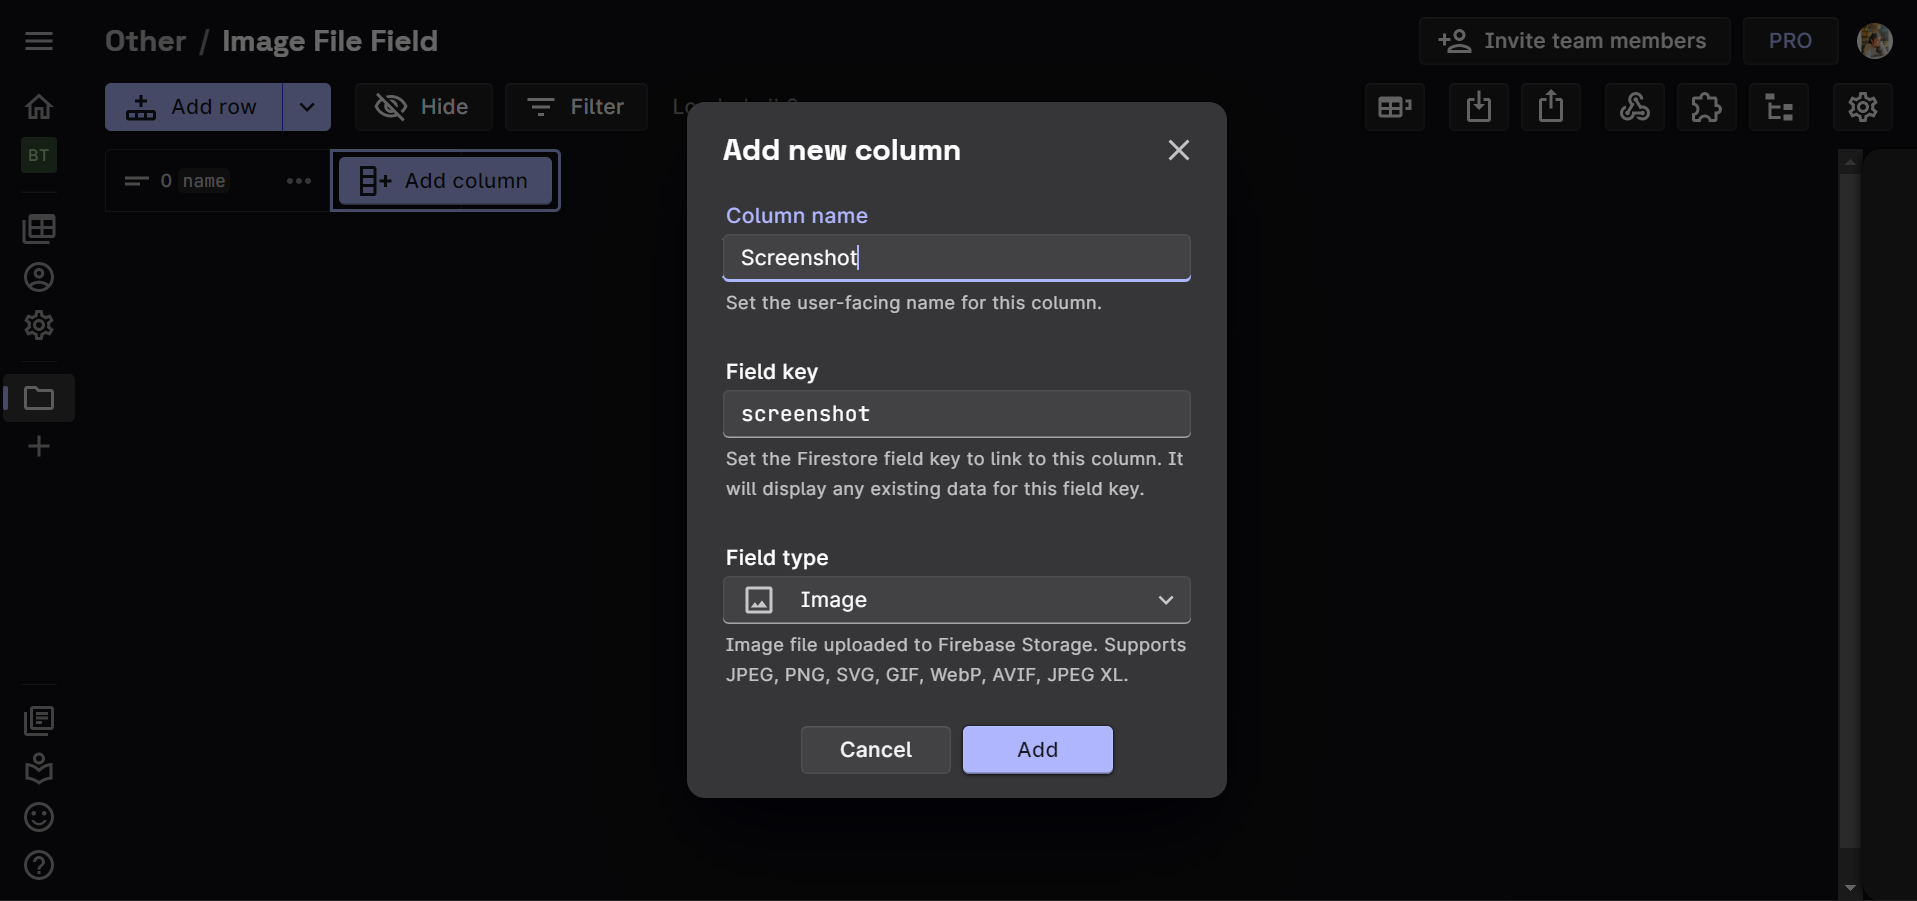Open the row height icon
This screenshot has height=901, width=1917.
coord(1394,107)
